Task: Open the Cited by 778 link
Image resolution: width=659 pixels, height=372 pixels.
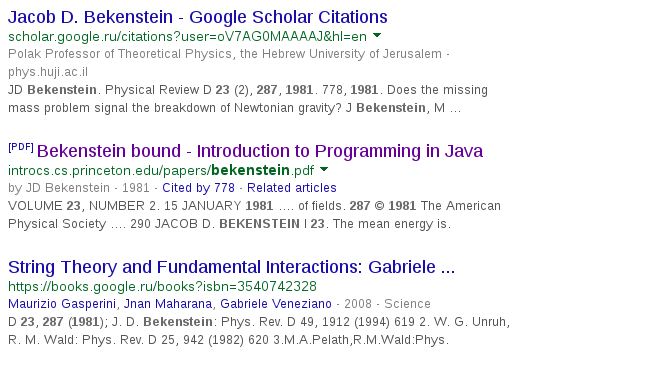Action: tap(198, 188)
